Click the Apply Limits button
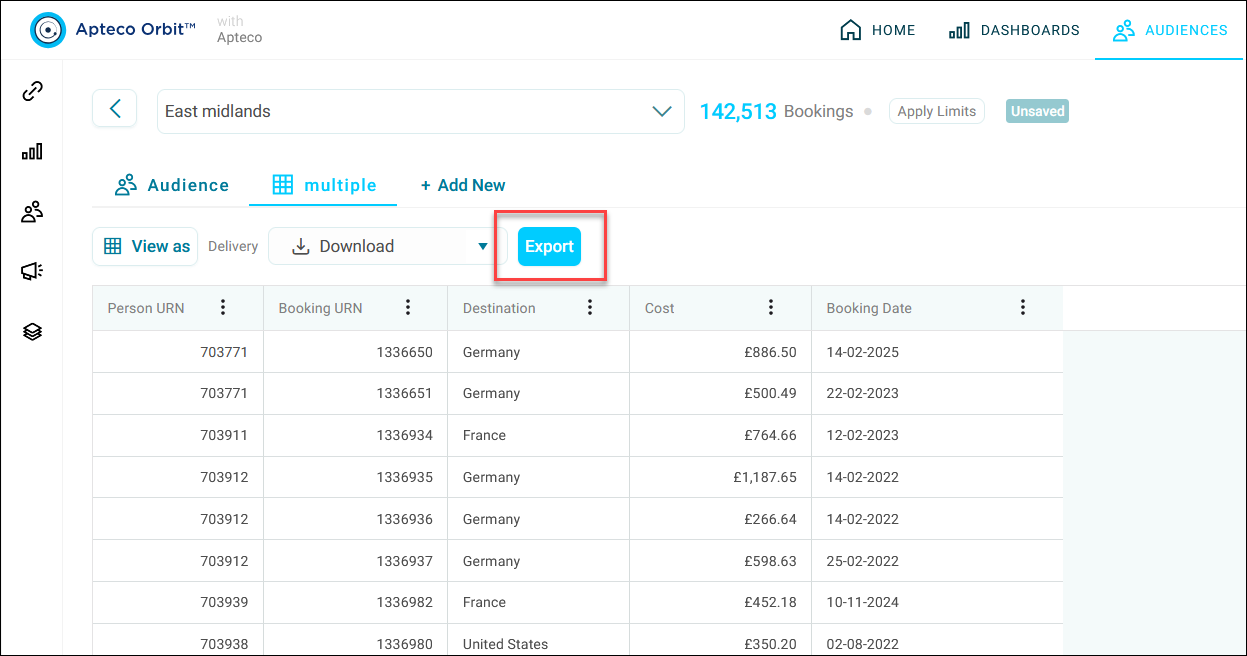1247x656 pixels. (x=936, y=111)
